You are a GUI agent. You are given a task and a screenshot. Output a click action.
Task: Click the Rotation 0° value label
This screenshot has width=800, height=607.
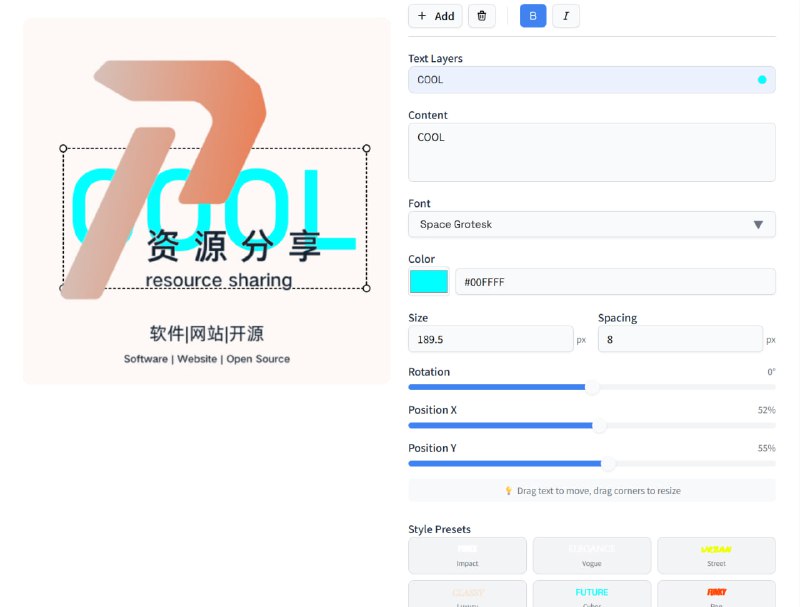(771, 372)
